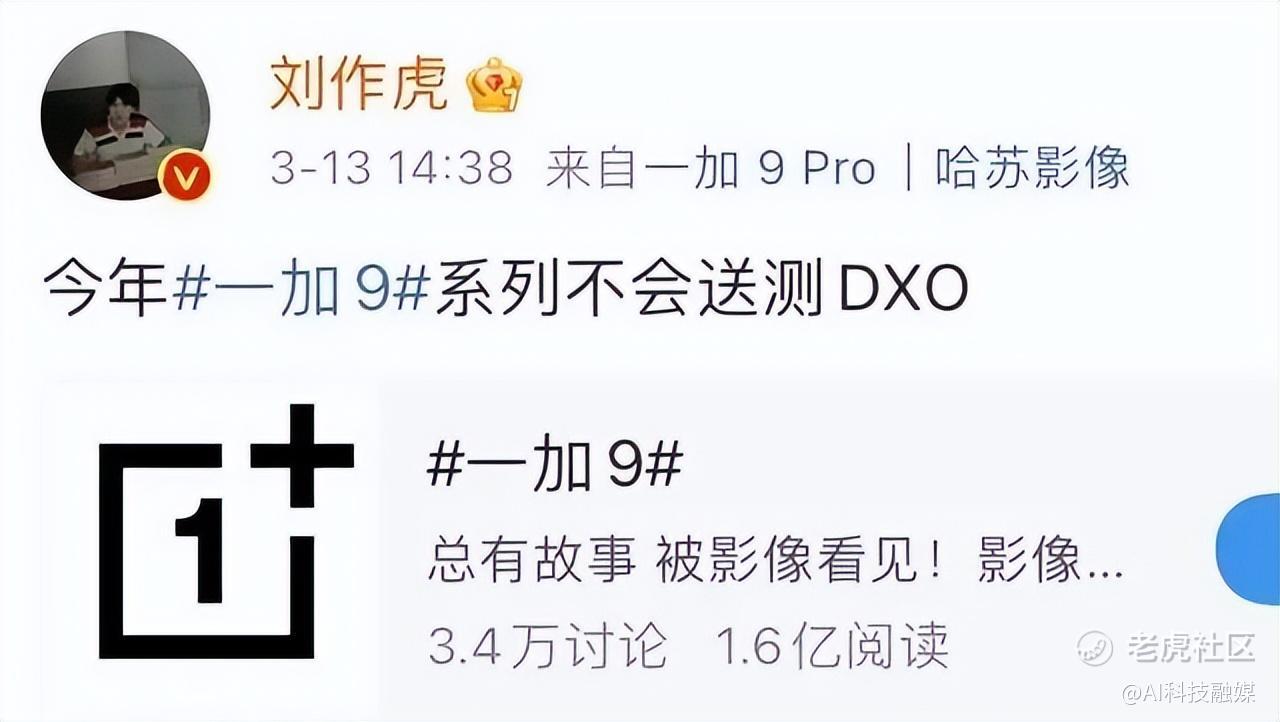
Task: Click the post text 系列不会送测
Action: (634, 290)
